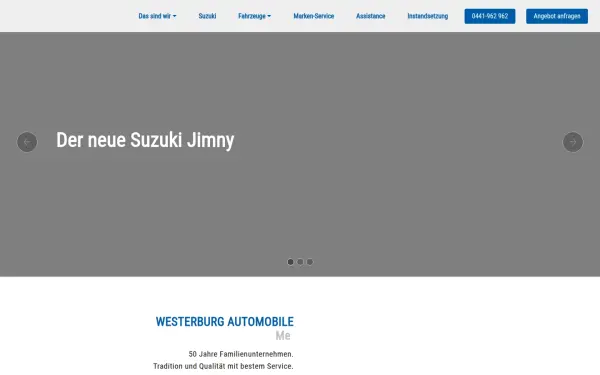Click the Der neue Suzuki Jimny headline
This screenshot has height=375, width=600.
145,140
